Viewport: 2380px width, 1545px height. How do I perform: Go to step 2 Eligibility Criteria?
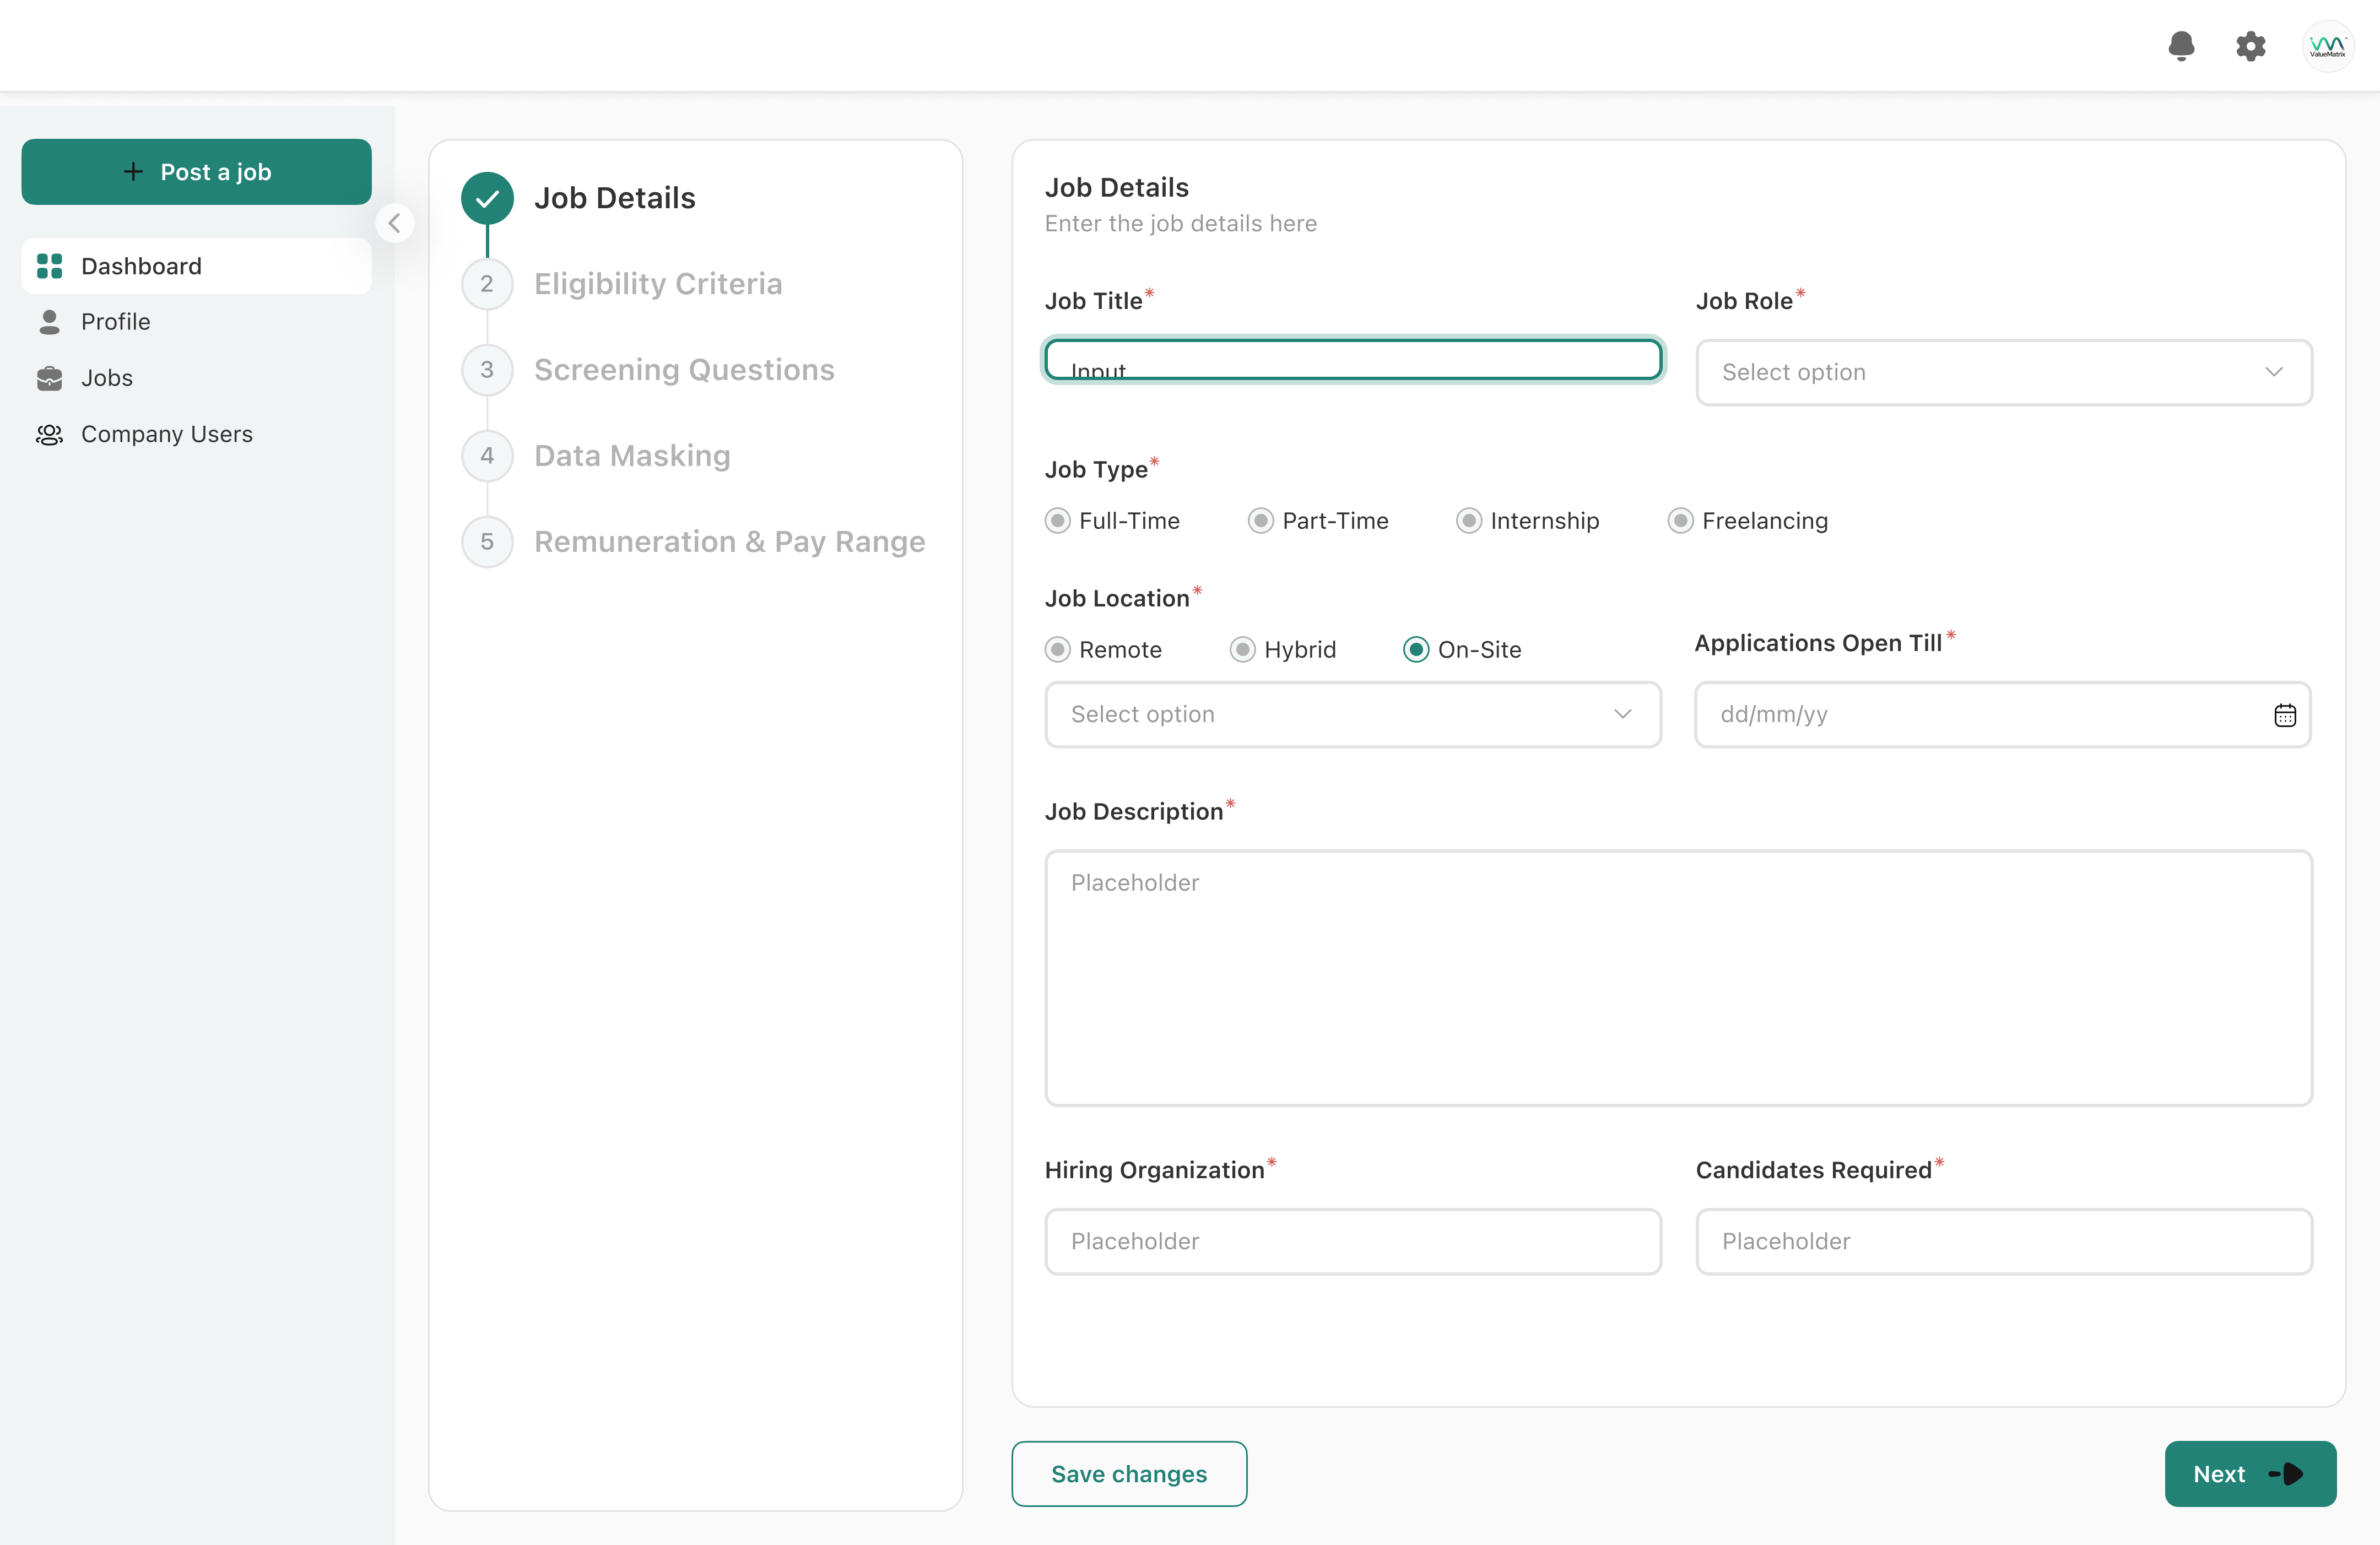click(657, 284)
